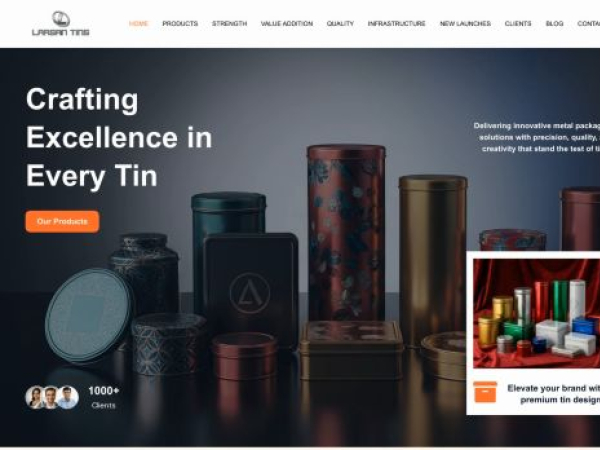This screenshot has width=600, height=450.
Task: Open the Contact nav link
Action: tap(589, 24)
